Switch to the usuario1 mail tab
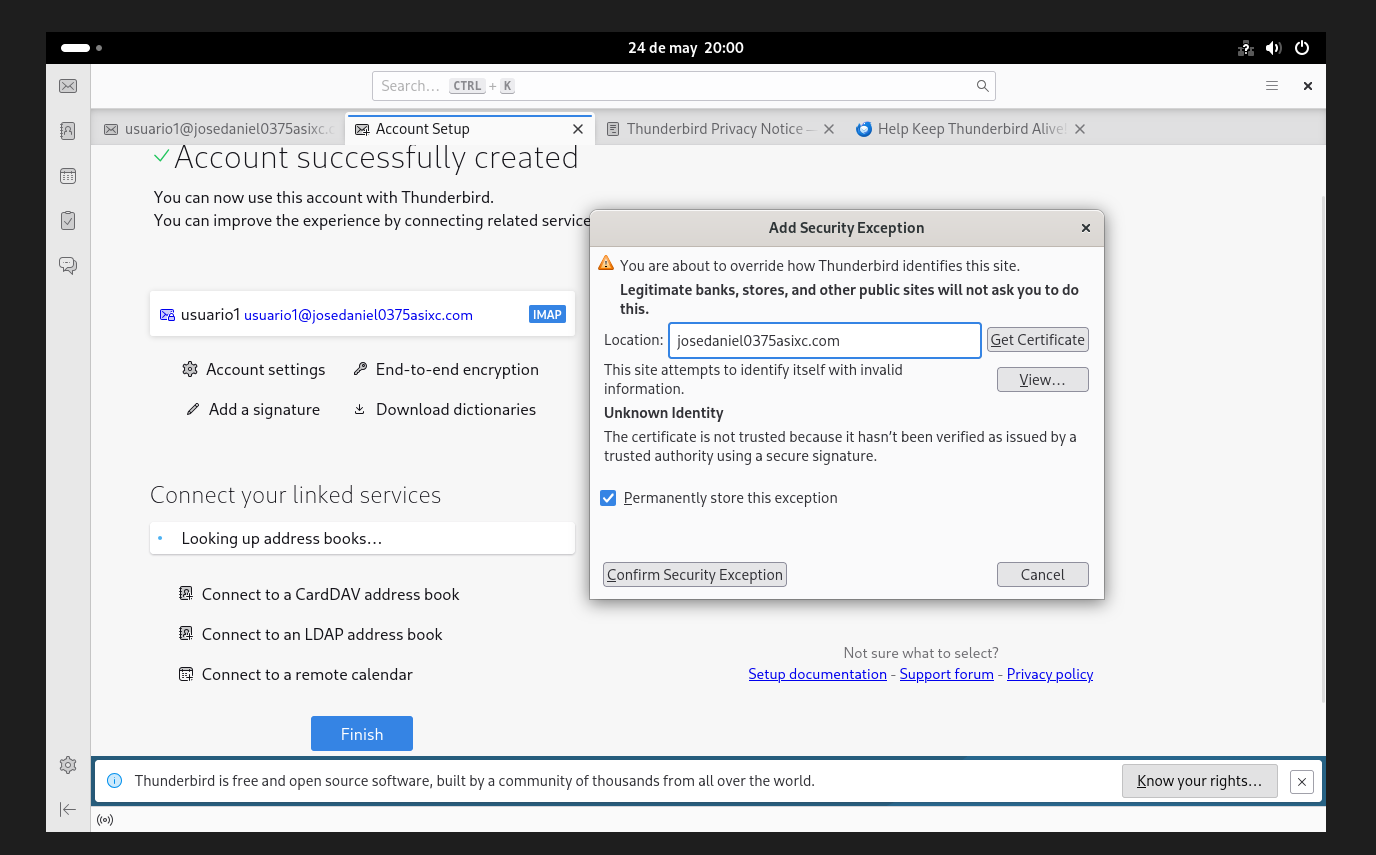1376x855 pixels. pyautogui.click(x=218, y=129)
